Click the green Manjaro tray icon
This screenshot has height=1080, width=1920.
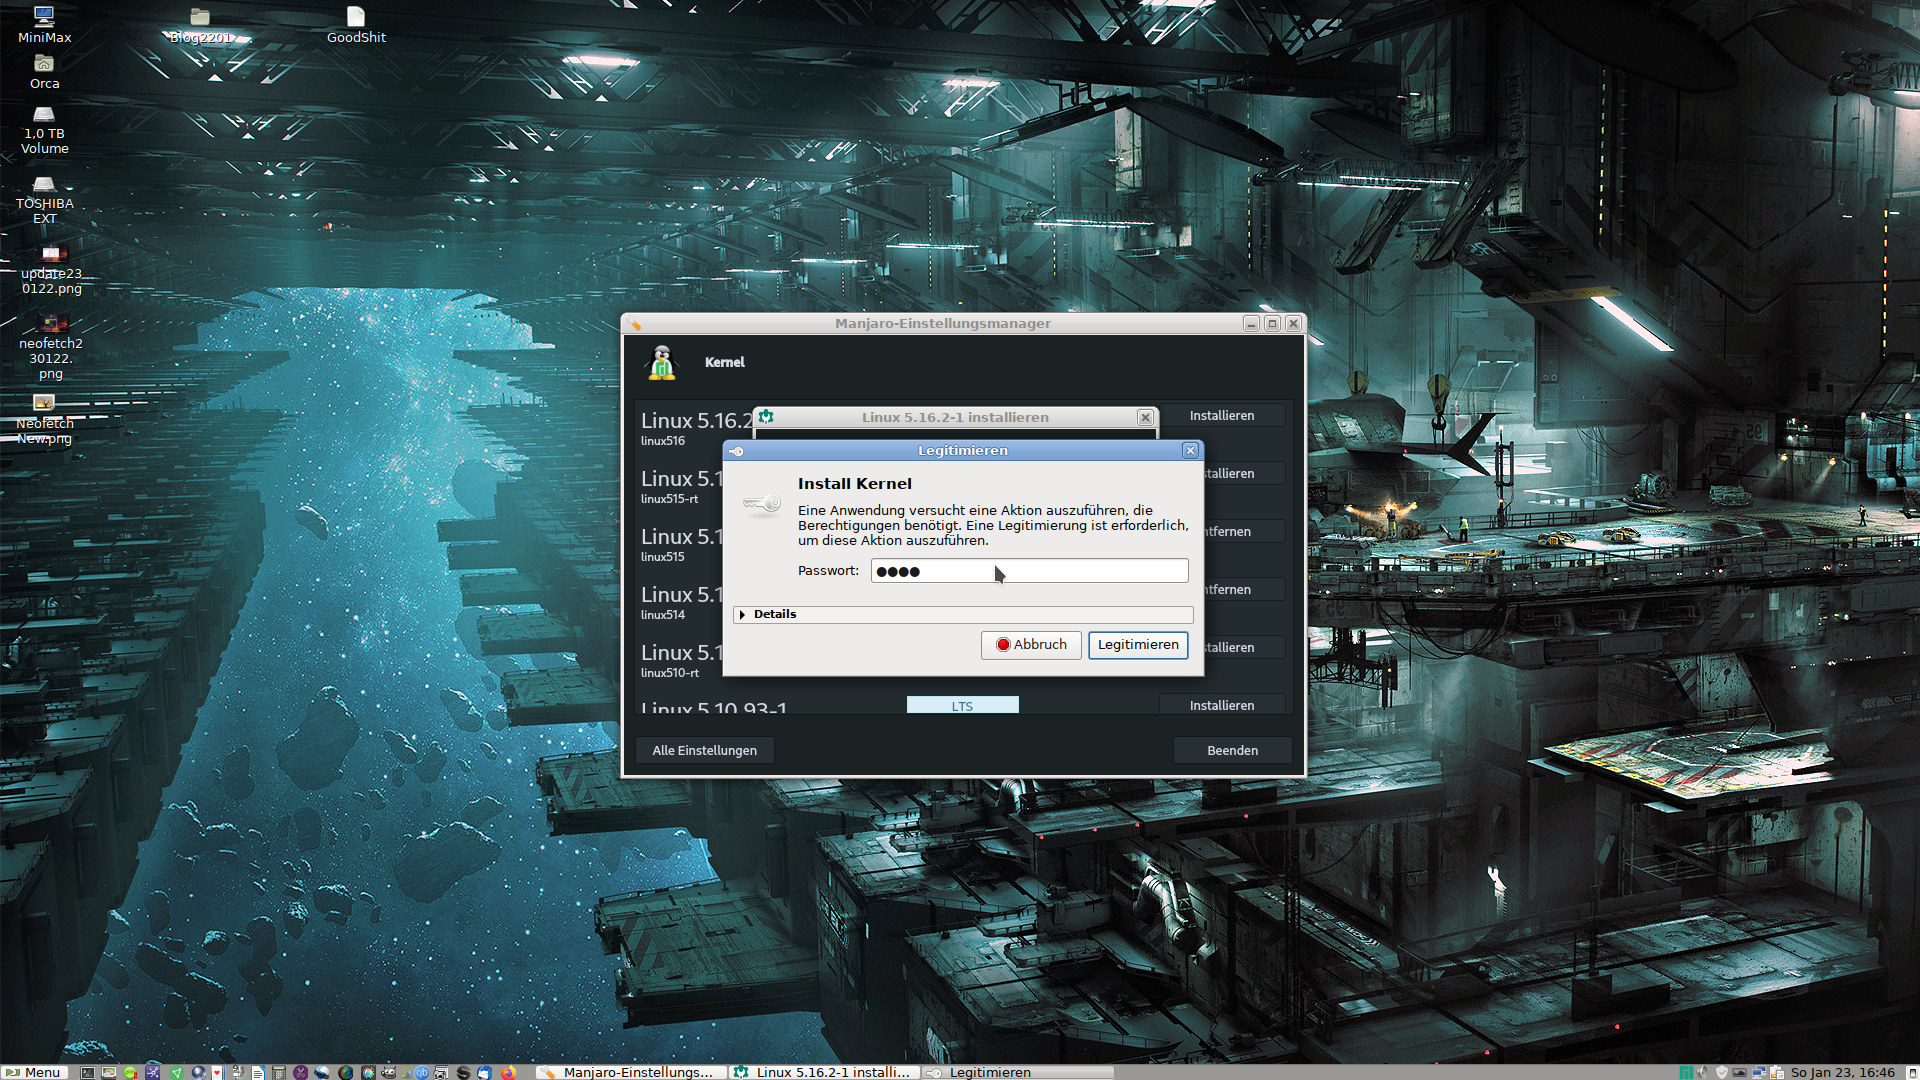click(x=1686, y=1072)
